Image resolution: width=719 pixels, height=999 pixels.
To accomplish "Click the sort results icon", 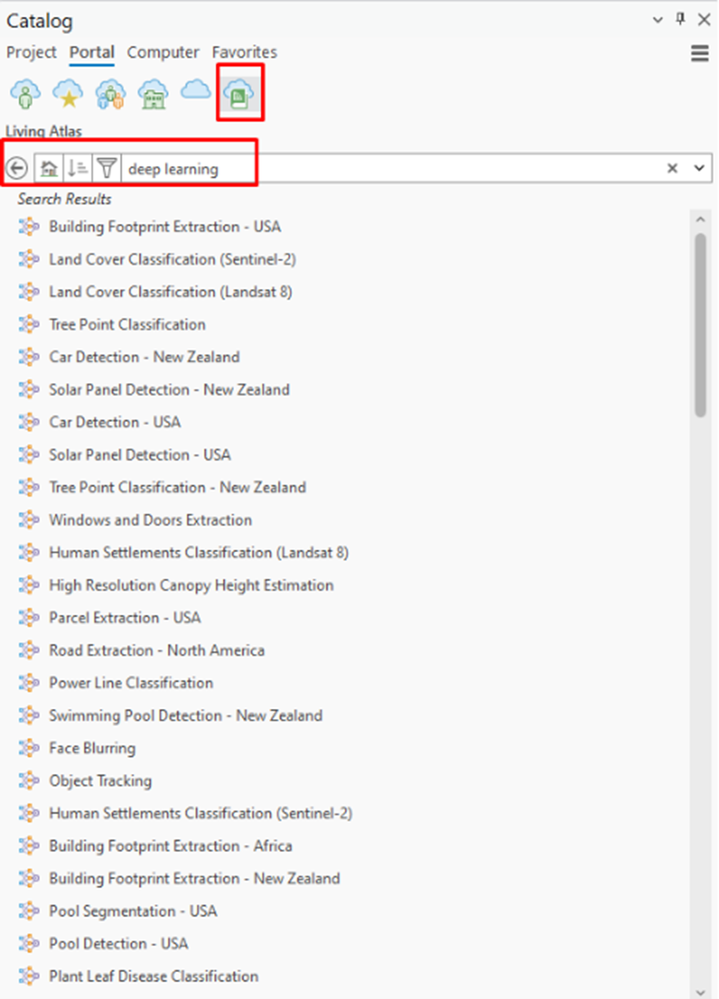I will (77, 169).
